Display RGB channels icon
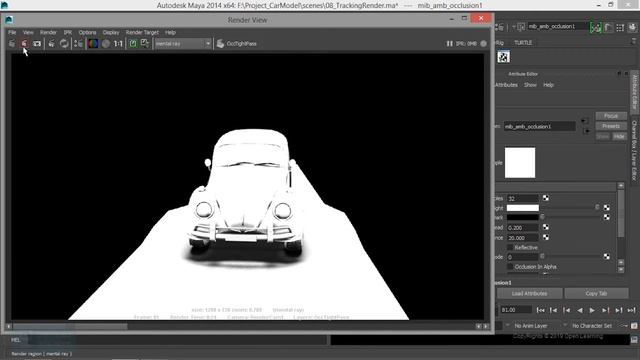Viewport: 640px width, 360px height. [x=93, y=43]
